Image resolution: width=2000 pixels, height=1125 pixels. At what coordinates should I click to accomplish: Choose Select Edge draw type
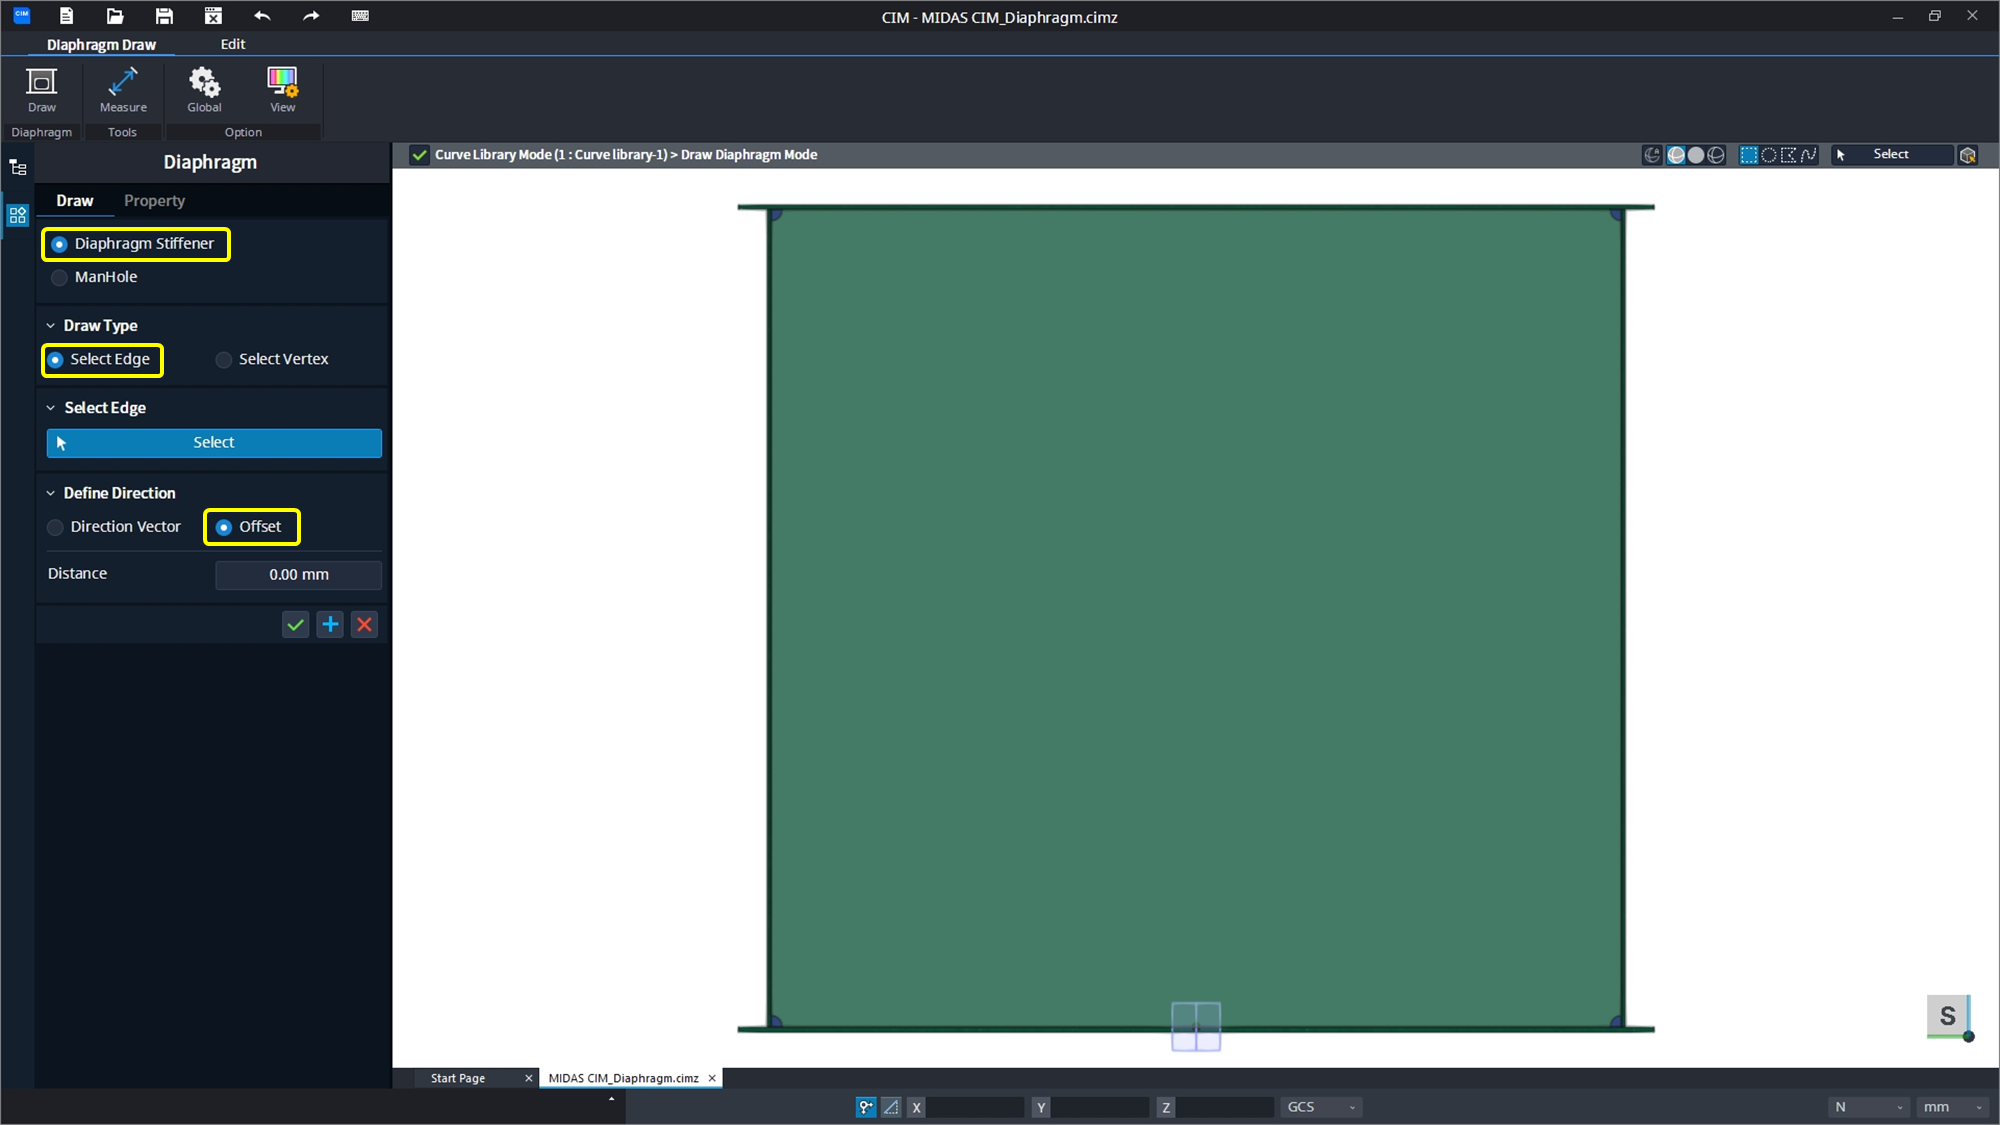click(56, 360)
